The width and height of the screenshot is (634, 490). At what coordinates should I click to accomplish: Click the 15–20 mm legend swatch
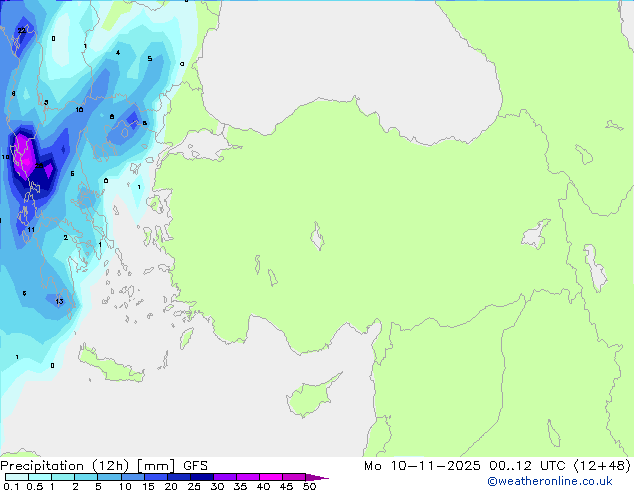click(155, 477)
